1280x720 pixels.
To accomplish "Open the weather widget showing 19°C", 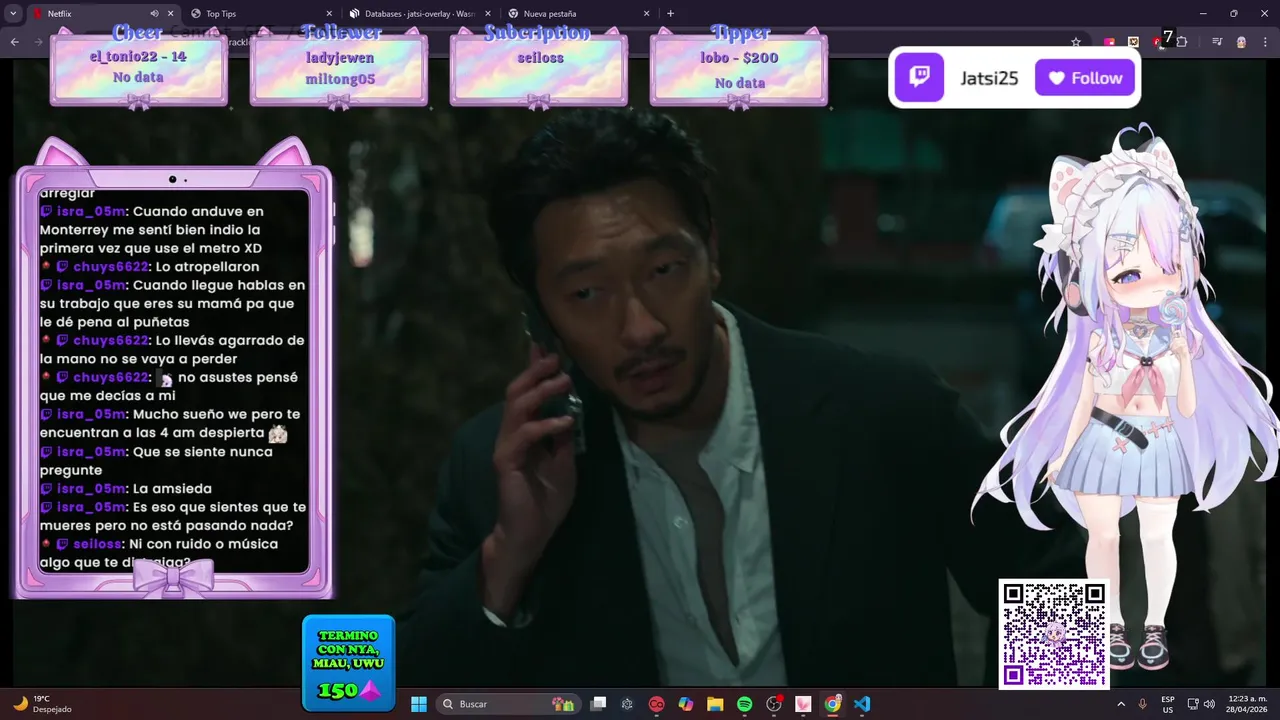I will tap(43, 704).
